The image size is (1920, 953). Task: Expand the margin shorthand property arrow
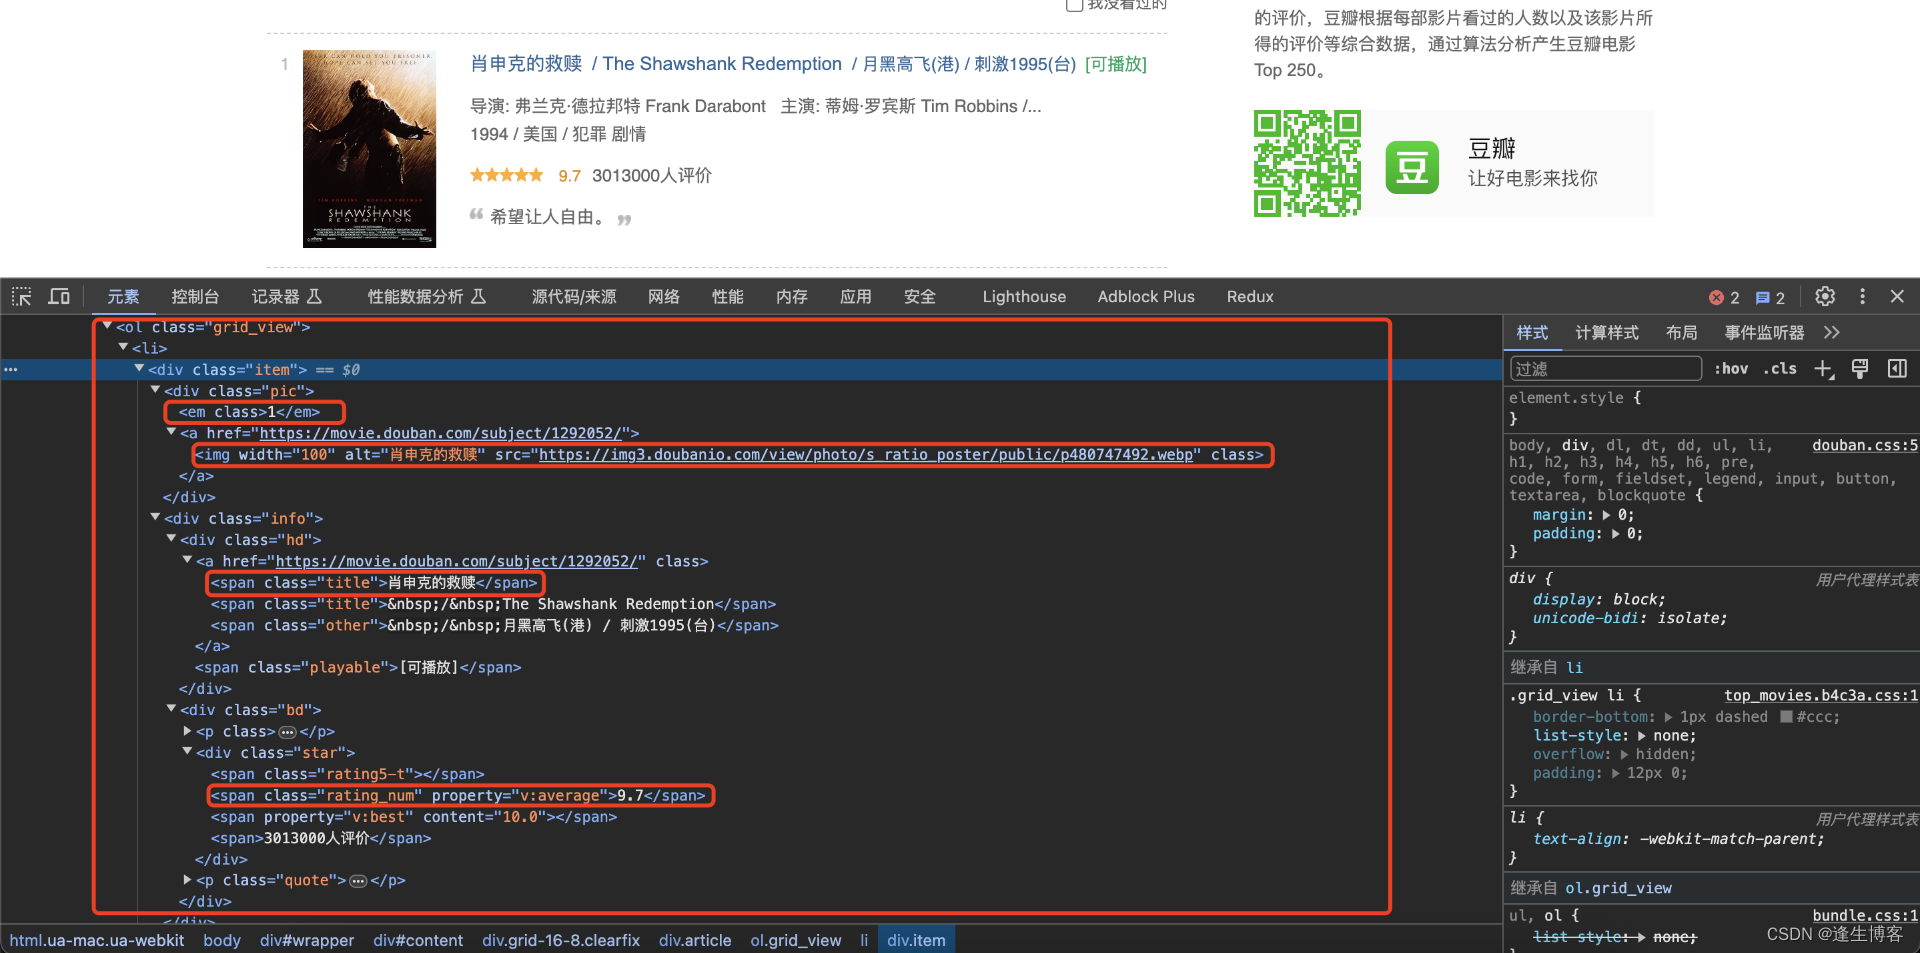coord(1607,515)
